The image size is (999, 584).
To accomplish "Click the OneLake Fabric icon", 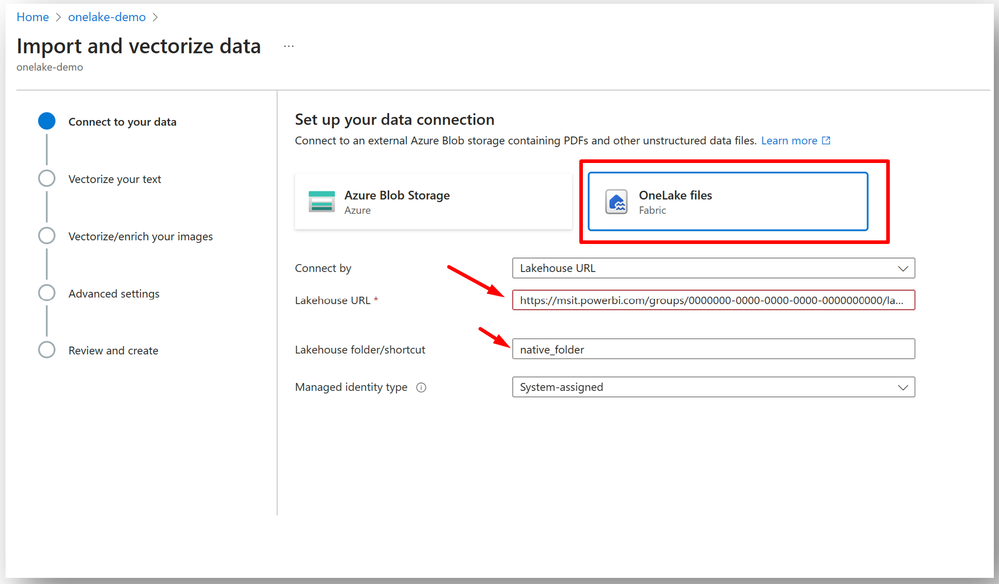I will pyautogui.click(x=616, y=202).
